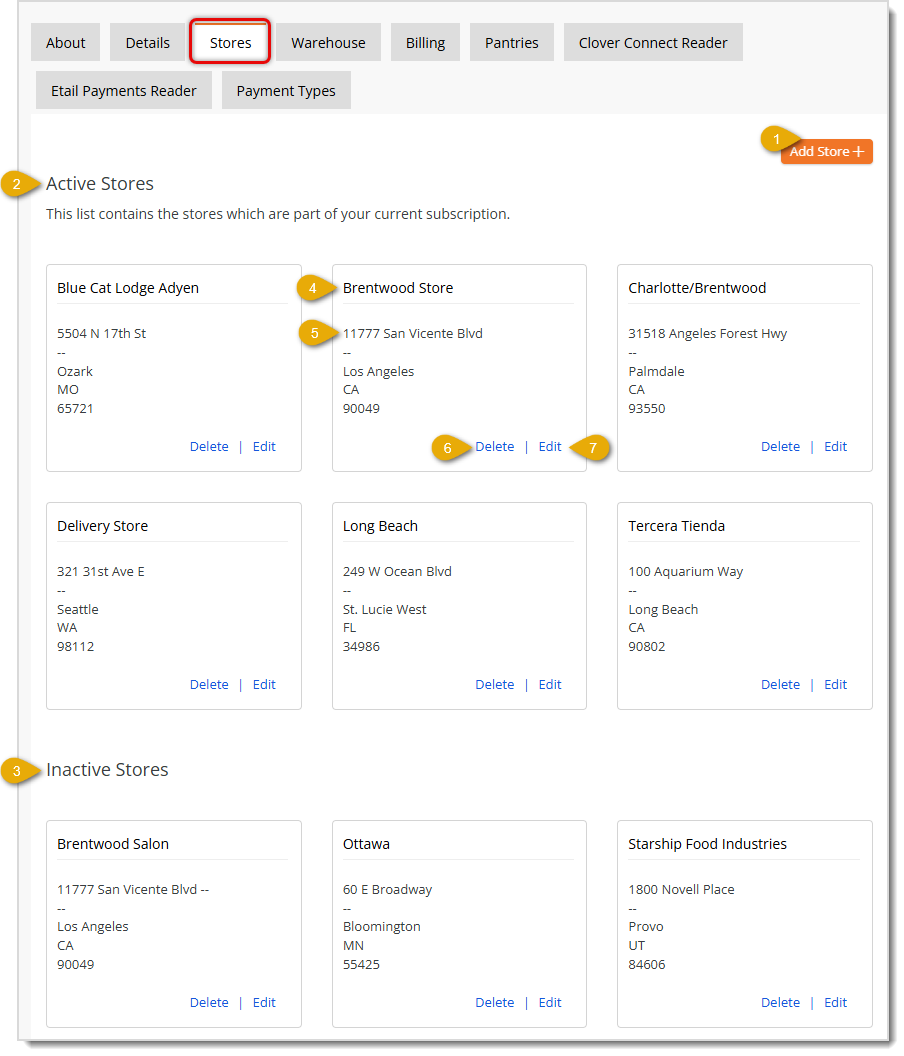The height and width of the screenshot is (1056, 904).
Task: Go to the Billing tab
Action: pos(425,42)
